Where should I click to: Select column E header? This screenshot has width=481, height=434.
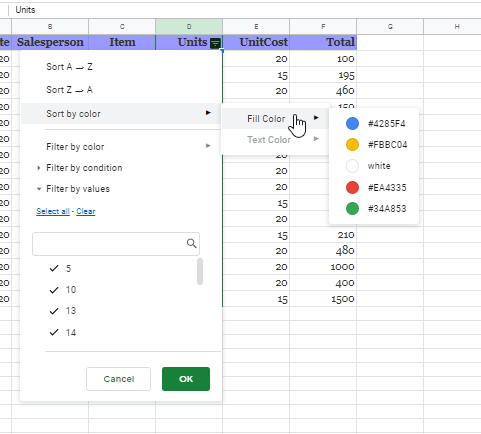[256, 27]
